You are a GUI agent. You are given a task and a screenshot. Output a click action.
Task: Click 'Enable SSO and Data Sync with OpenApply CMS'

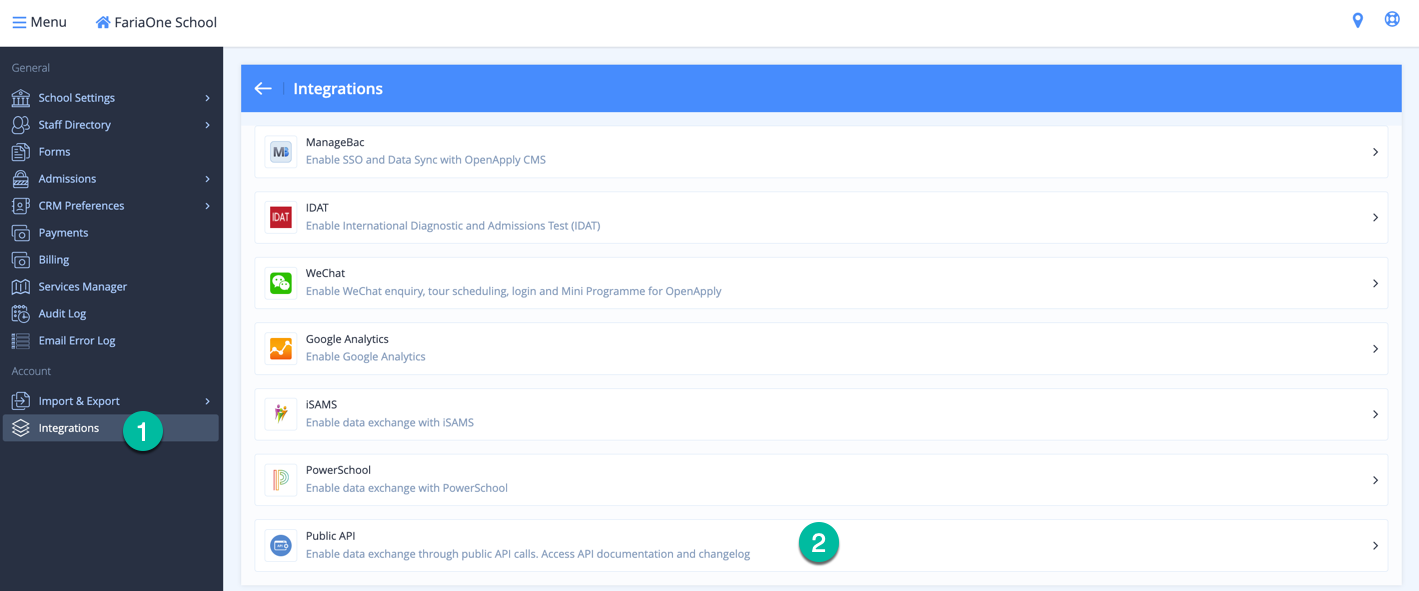pyautogui.click(x=426, y=160)
